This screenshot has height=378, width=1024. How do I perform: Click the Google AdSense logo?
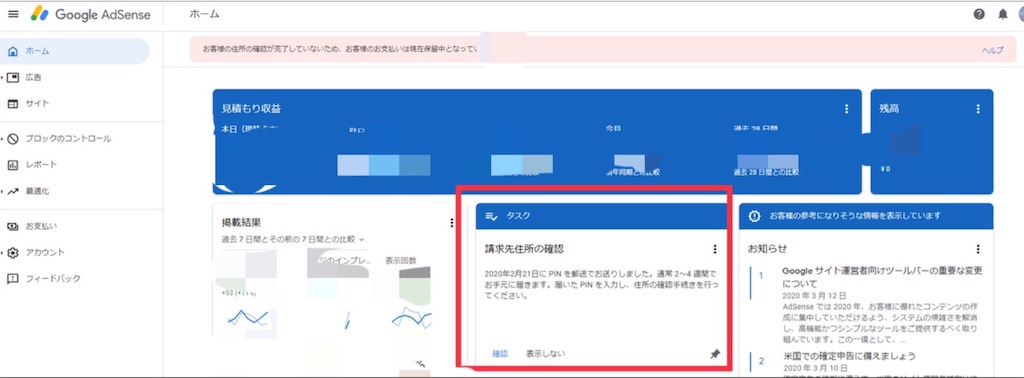[x=90, y=14]
